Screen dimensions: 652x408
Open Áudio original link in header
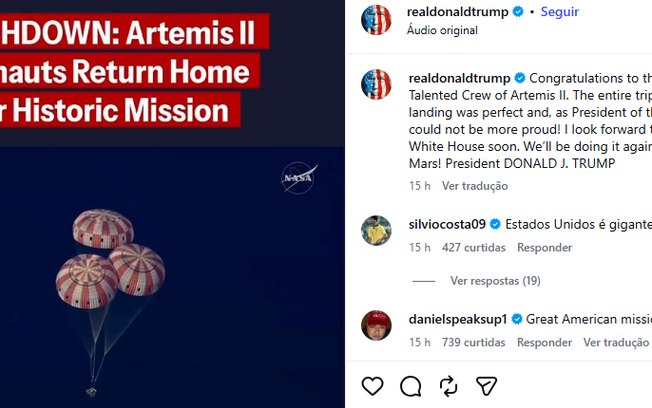click(442, 30)
